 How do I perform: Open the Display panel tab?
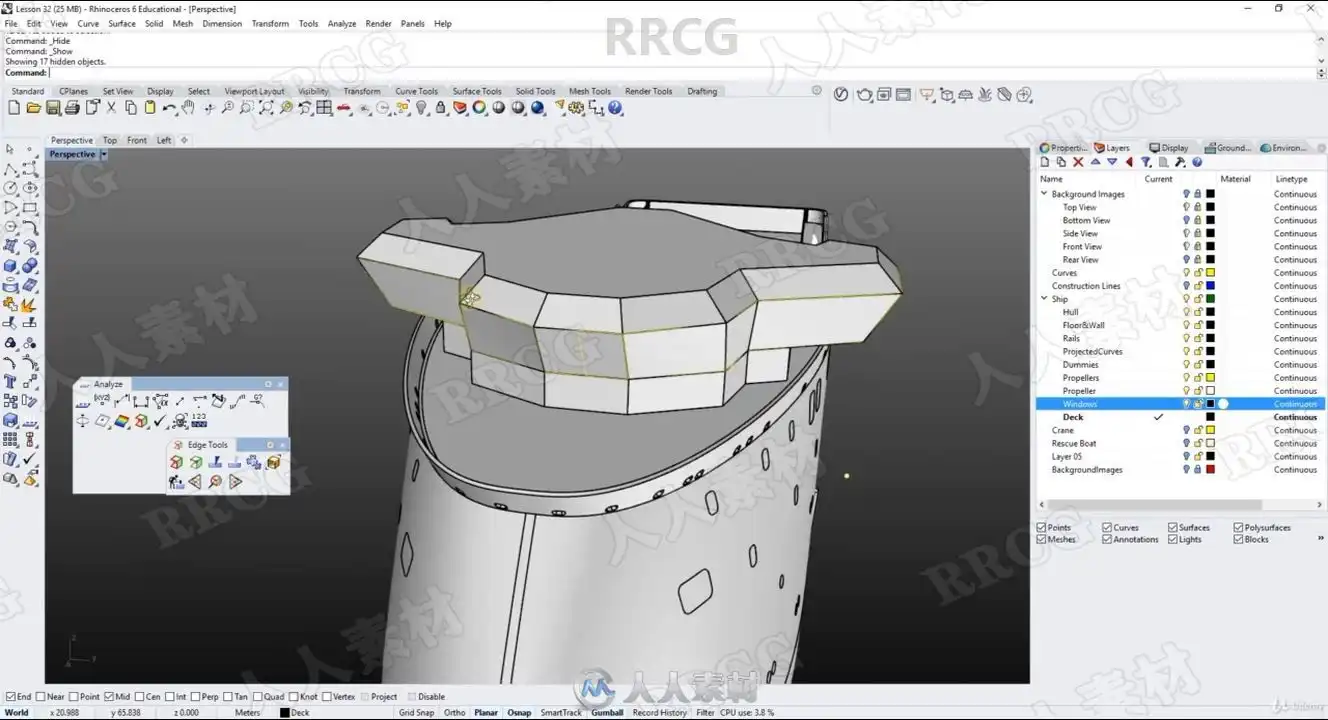tap(1169, 148)
